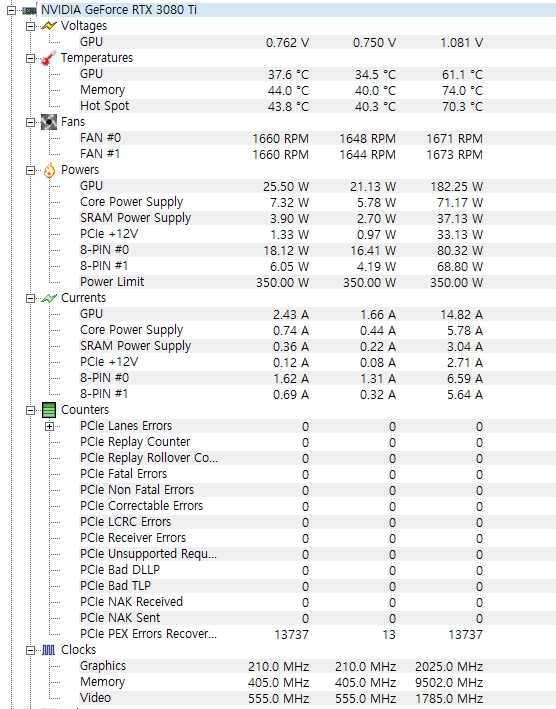Collapse the Counters group
This screenshot has height=709, width=556.
30,410
